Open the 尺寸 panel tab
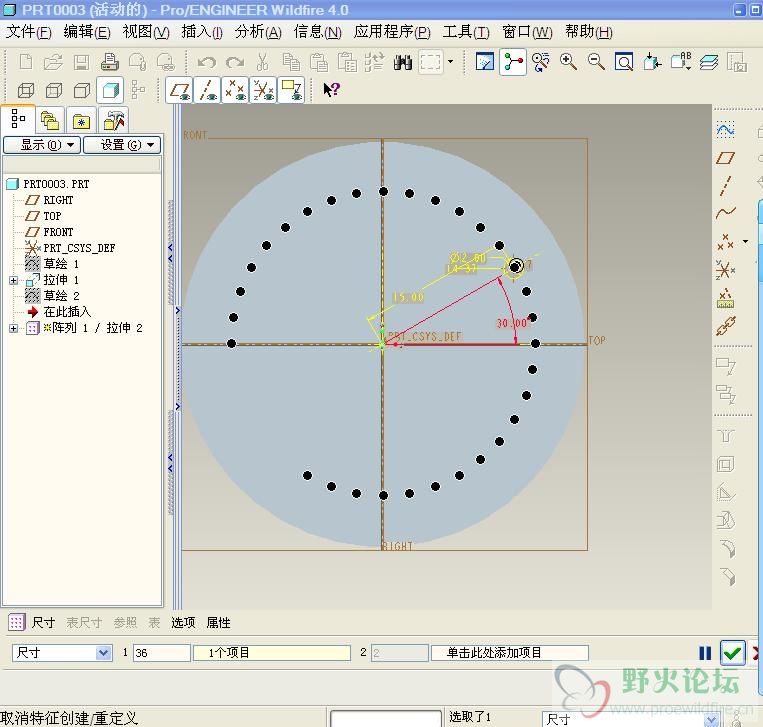This screenshot has width=763, height=727. click(43, 622)
